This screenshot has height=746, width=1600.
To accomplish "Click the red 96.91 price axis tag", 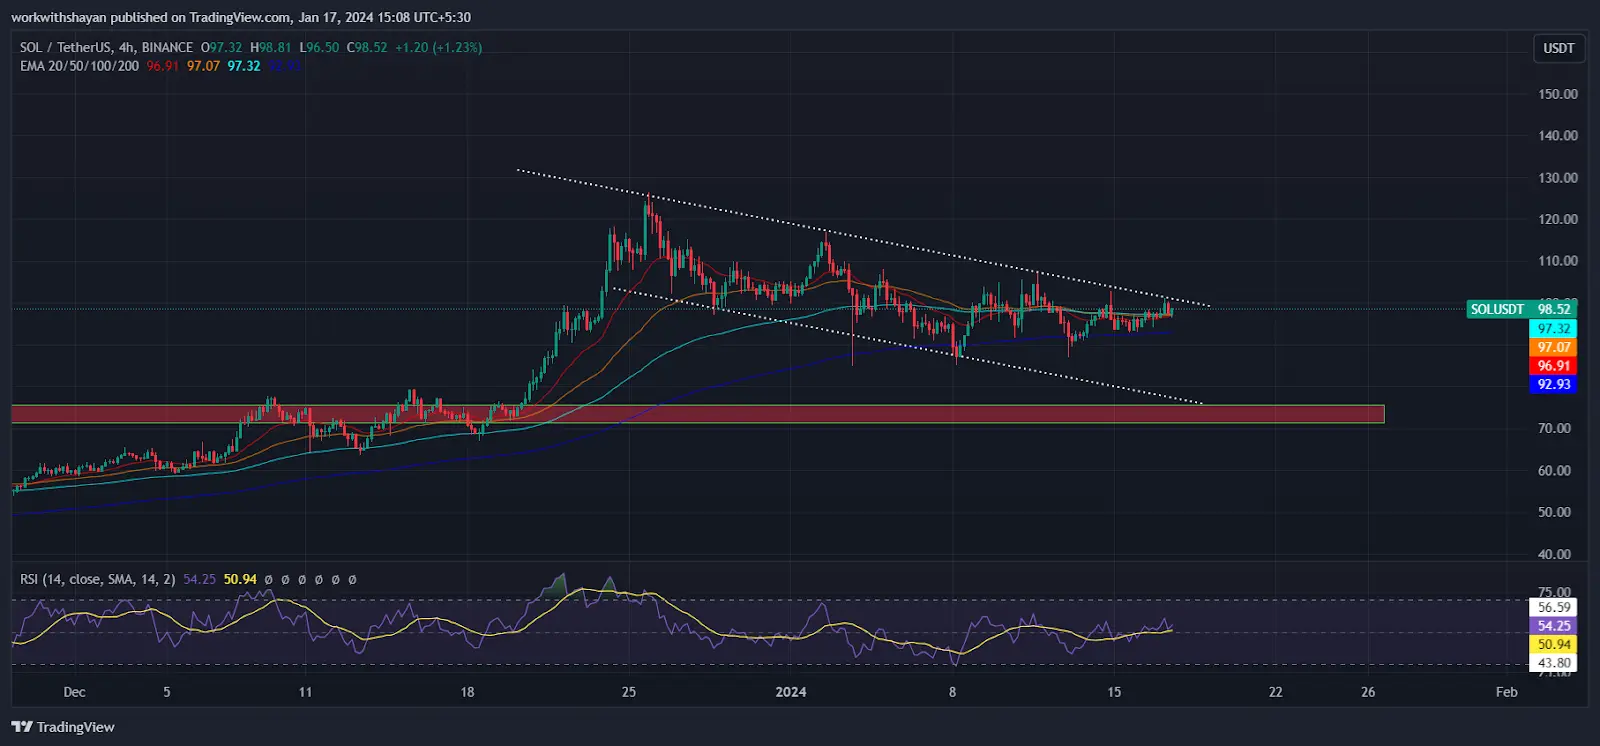I will [1553, 366].
